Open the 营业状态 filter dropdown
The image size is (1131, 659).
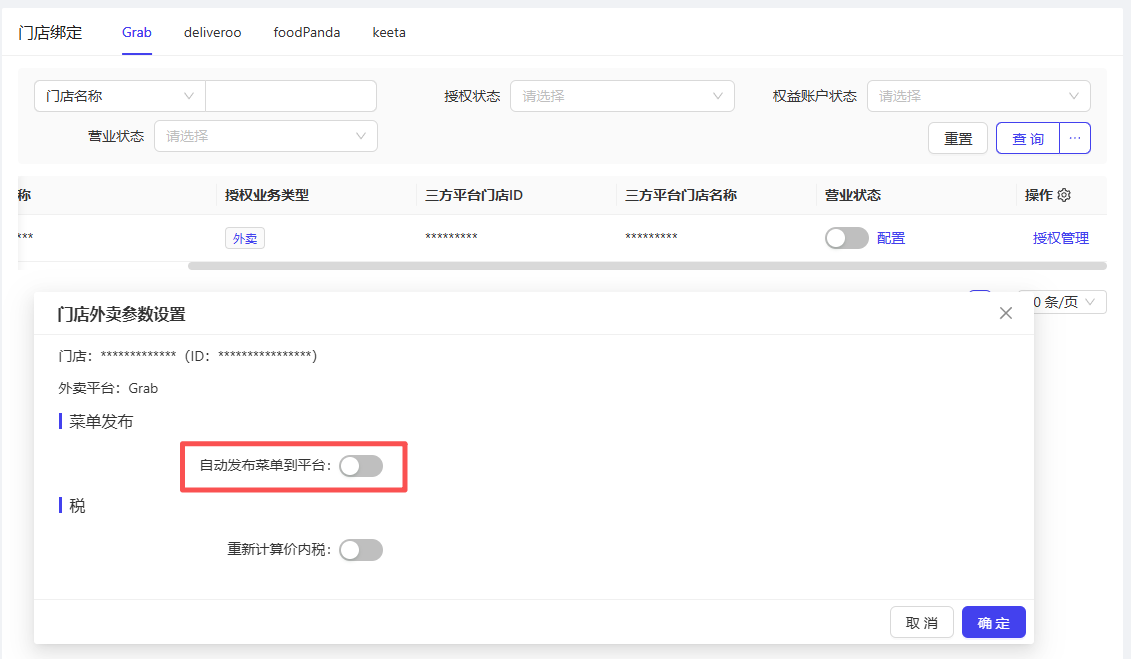pyautogui.click(x=265, y=136)
